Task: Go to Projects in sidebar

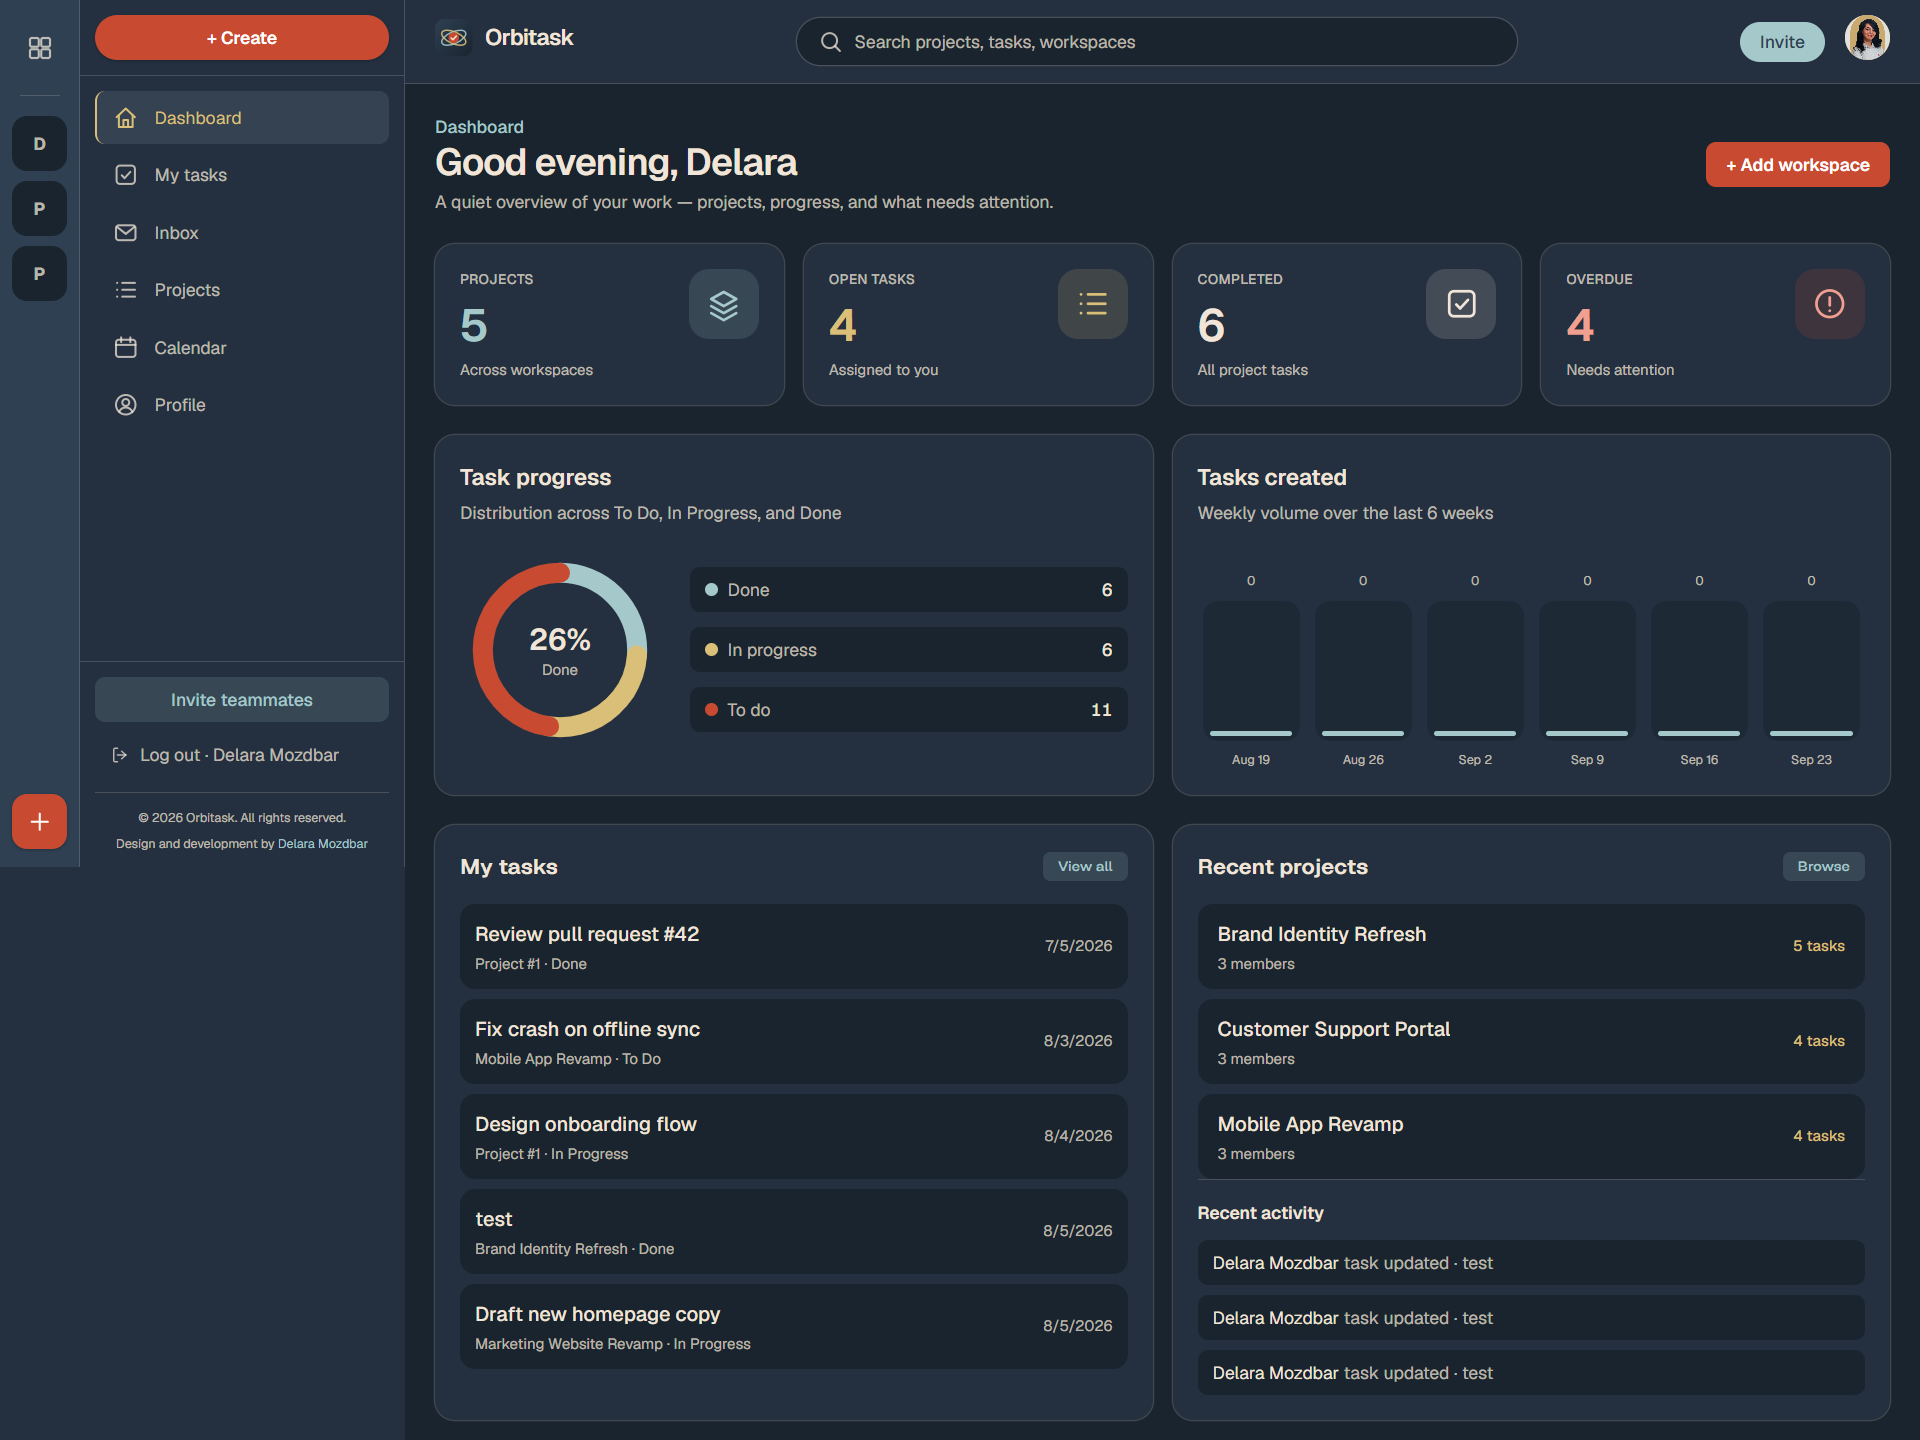Action: pos(242,290)
